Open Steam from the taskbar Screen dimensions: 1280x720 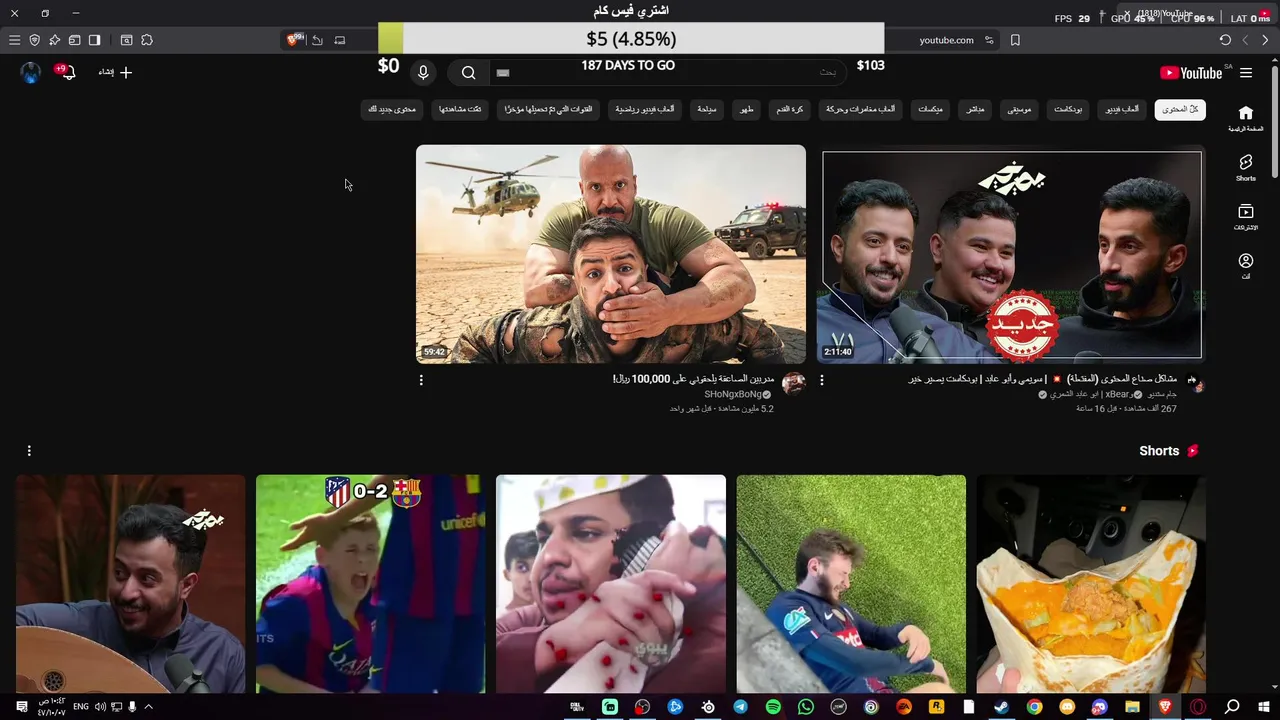pyautogui.click(x=1001, y=707)
